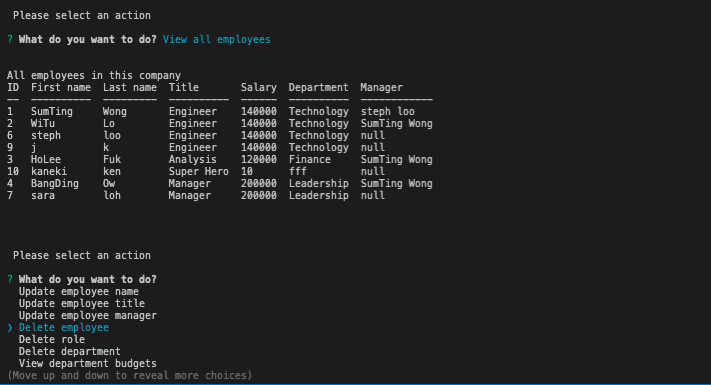The height and width of the screenshot is (385, 711).
Task: Click bold 'What do you want to do?' lower prompt
Action: (x=88, y=279)
